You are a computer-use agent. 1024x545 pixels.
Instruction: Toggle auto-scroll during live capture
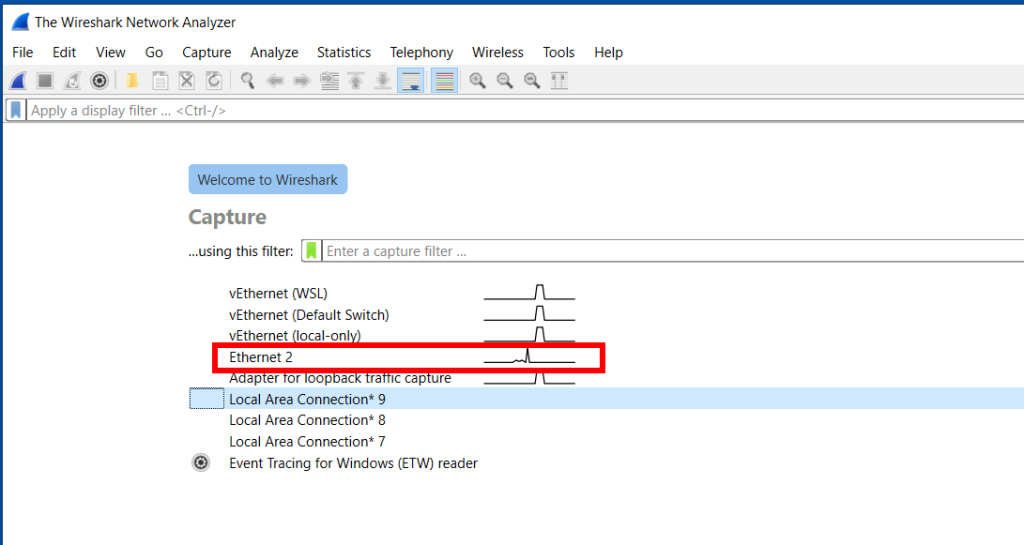(410, 81)
